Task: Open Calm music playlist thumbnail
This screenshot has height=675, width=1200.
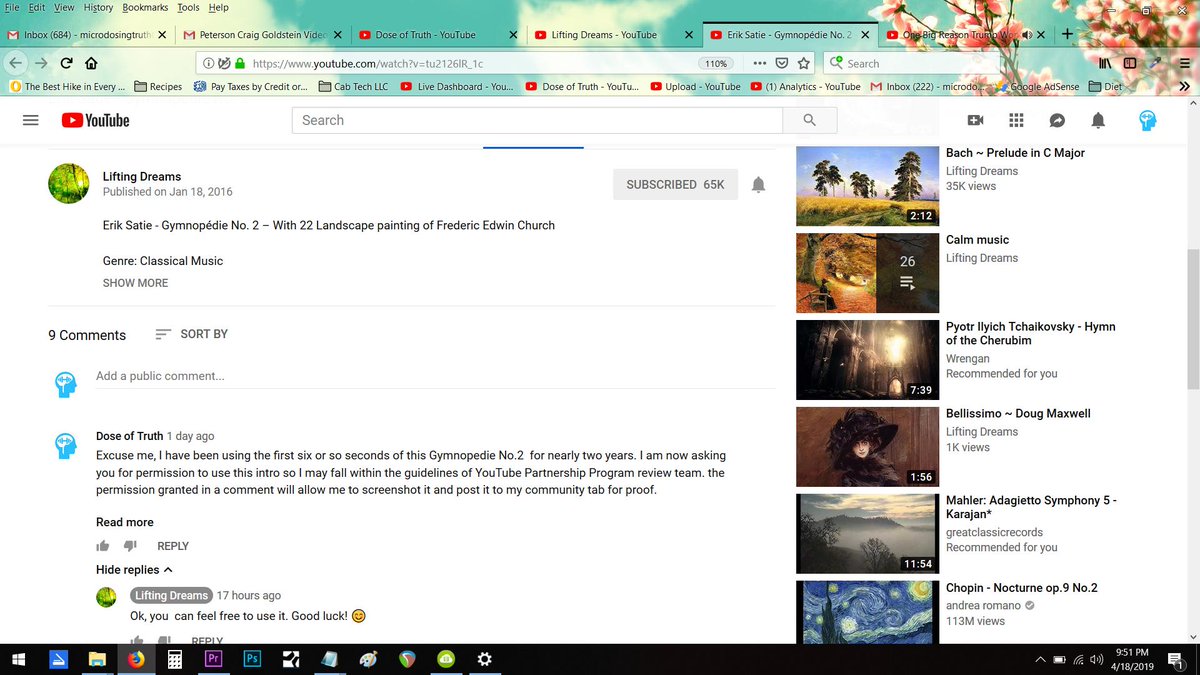Action: 866,273
